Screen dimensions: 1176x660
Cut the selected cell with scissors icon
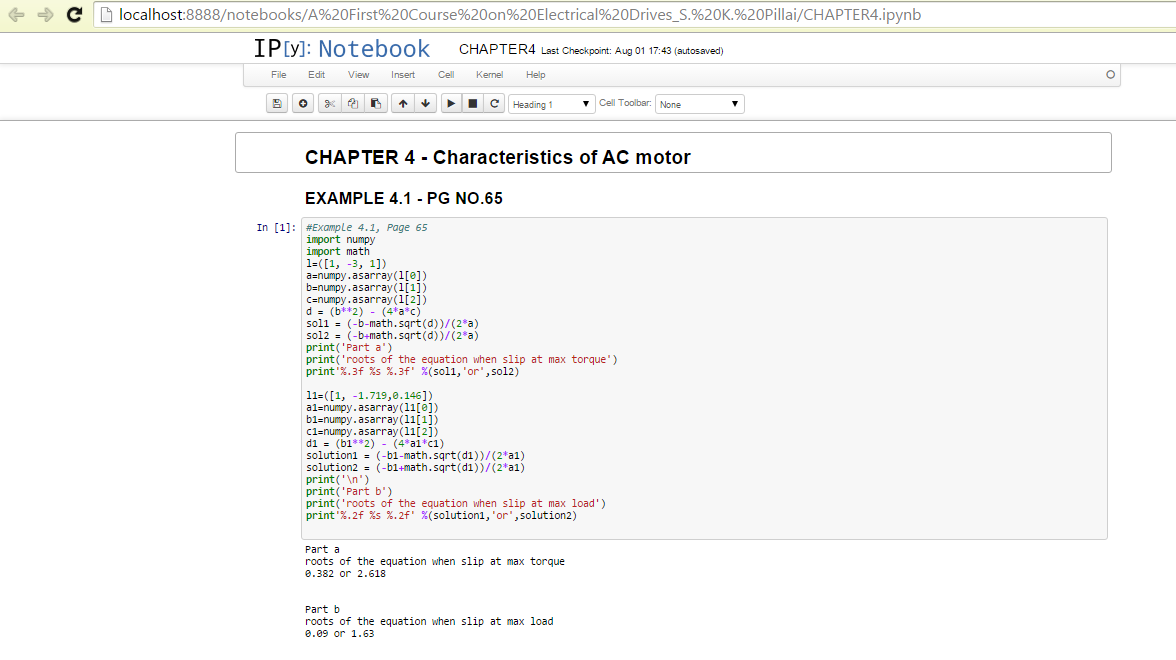(330, 104)
